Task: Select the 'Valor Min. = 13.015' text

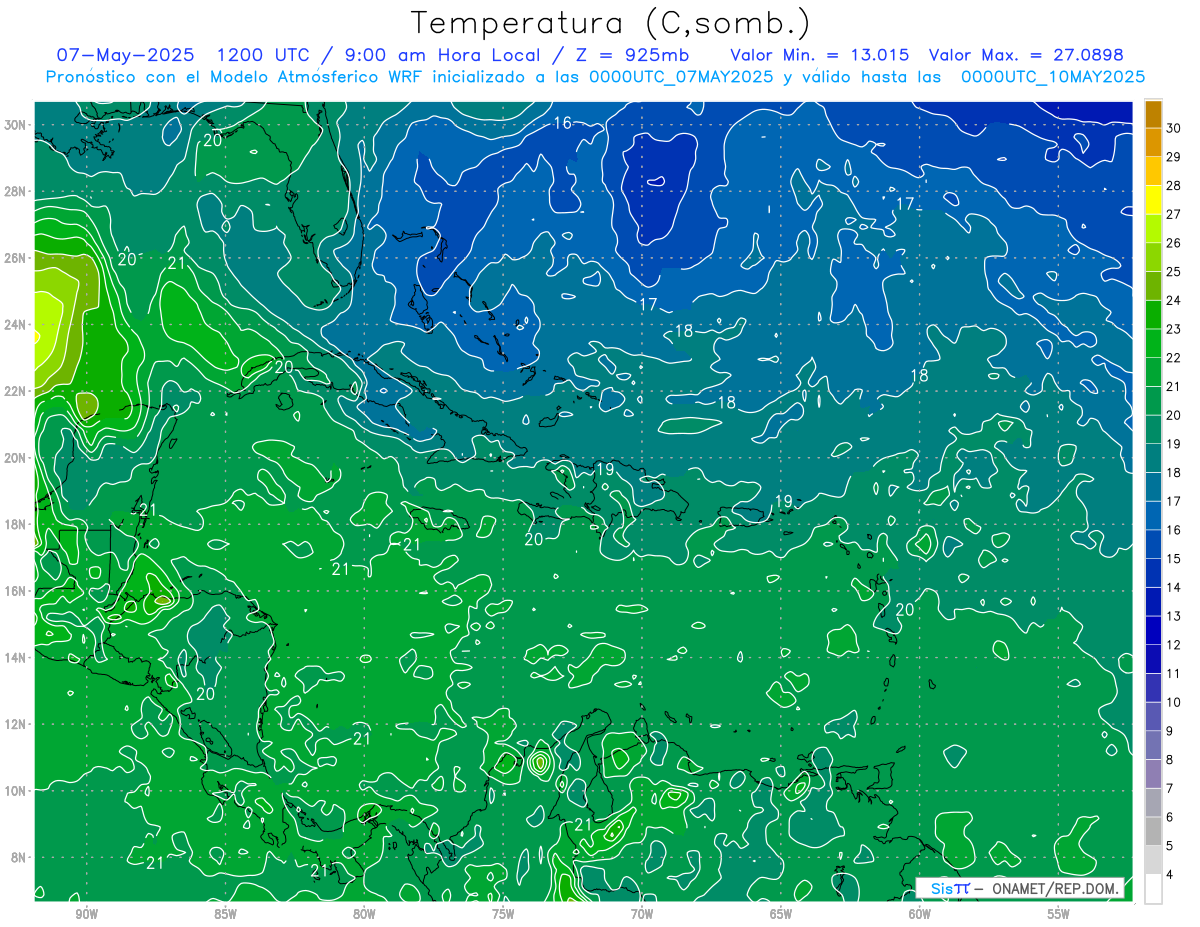Action: pyautogui.click(x=820, y=55)
